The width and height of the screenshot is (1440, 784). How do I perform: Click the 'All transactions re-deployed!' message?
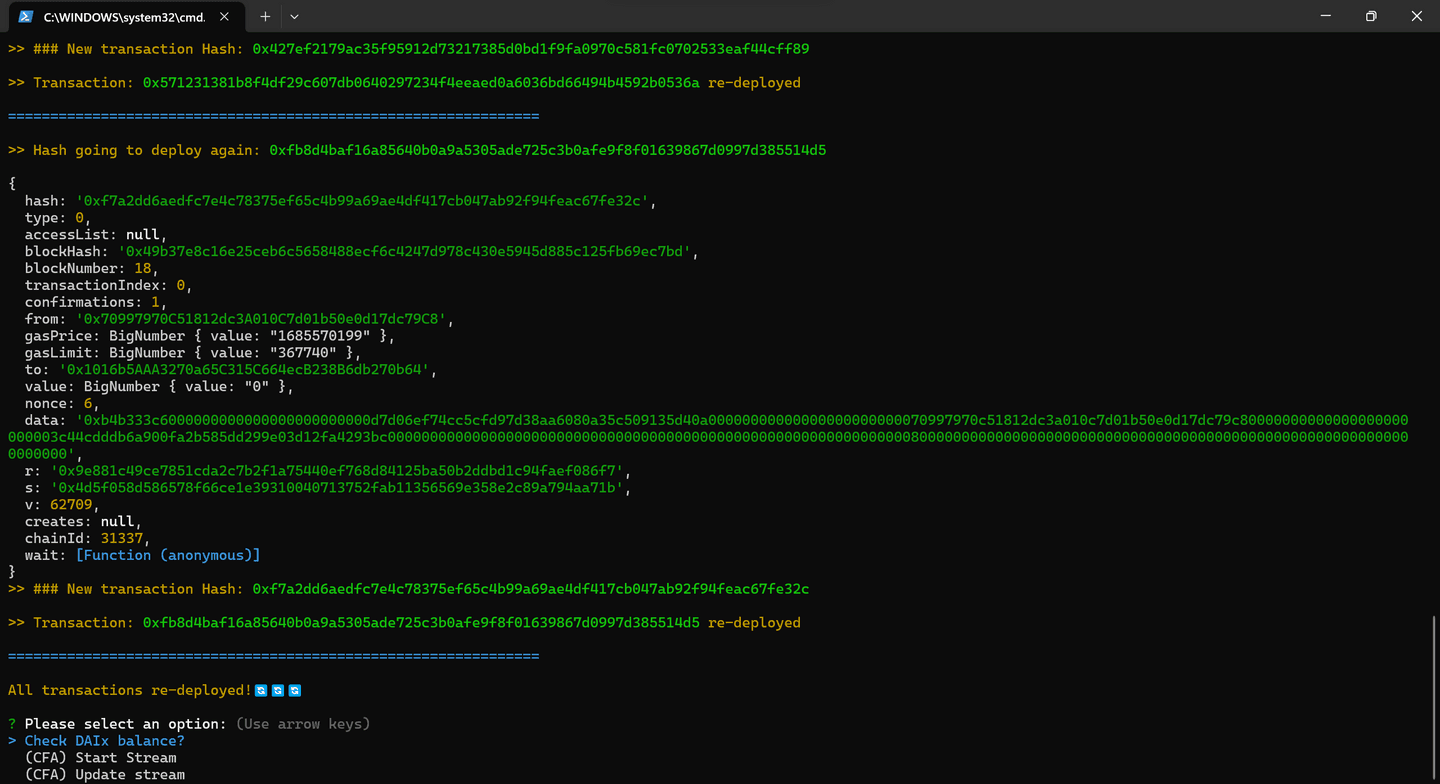(130, 692)
